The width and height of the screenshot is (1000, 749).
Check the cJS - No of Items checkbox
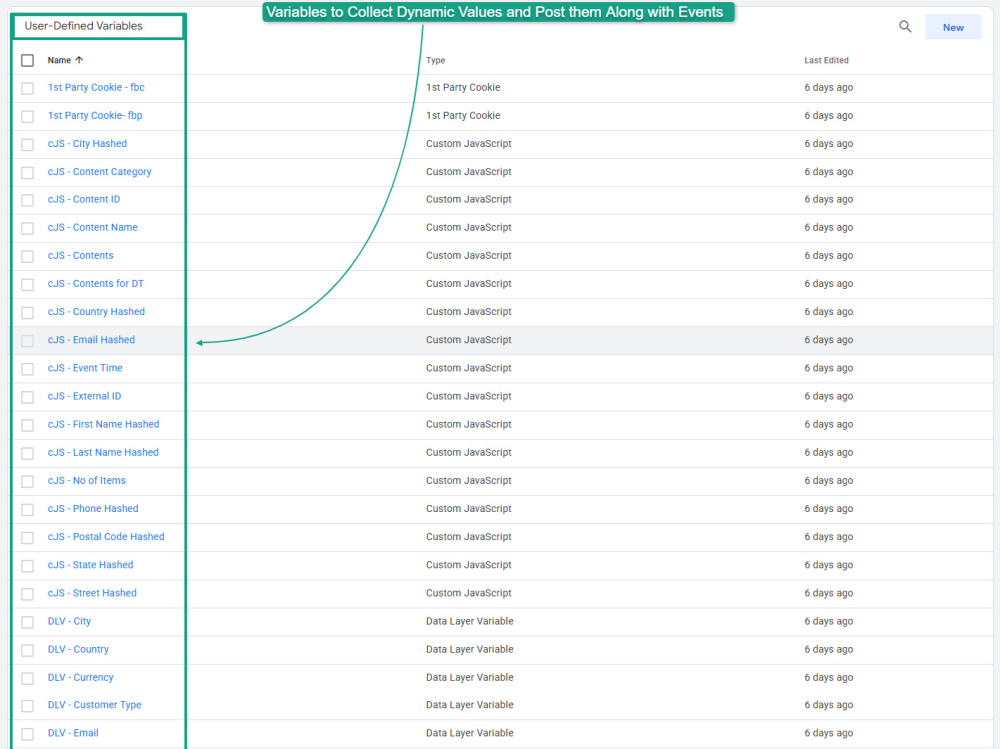27,481
